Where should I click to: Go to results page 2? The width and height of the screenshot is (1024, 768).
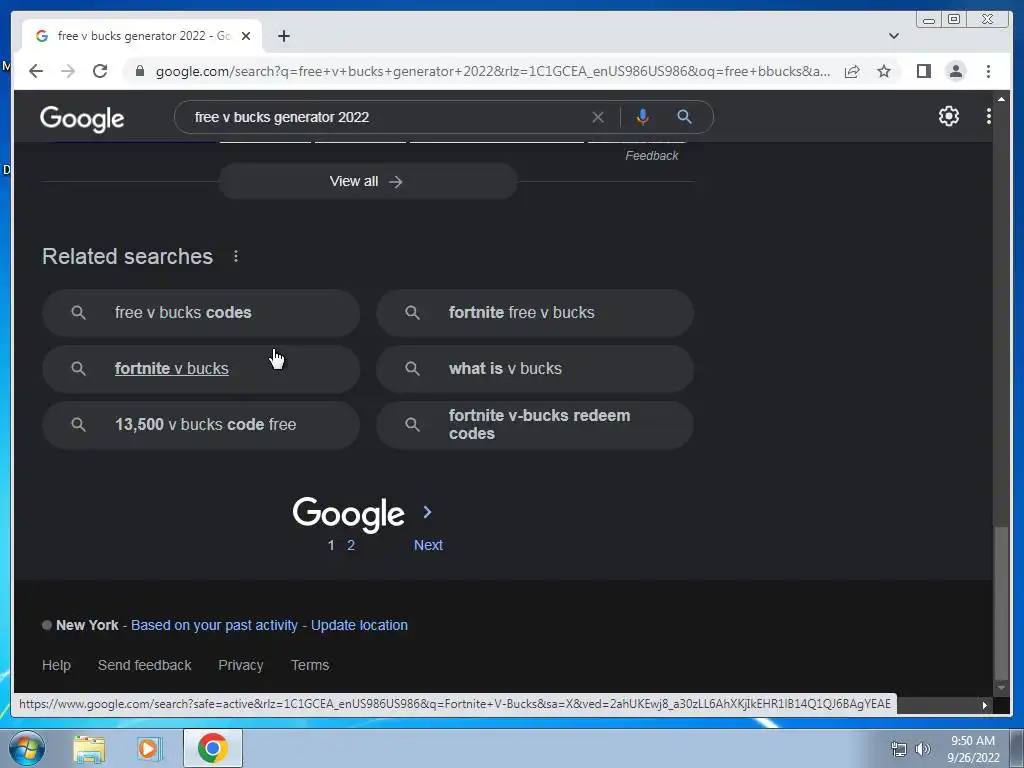(351, 545)
